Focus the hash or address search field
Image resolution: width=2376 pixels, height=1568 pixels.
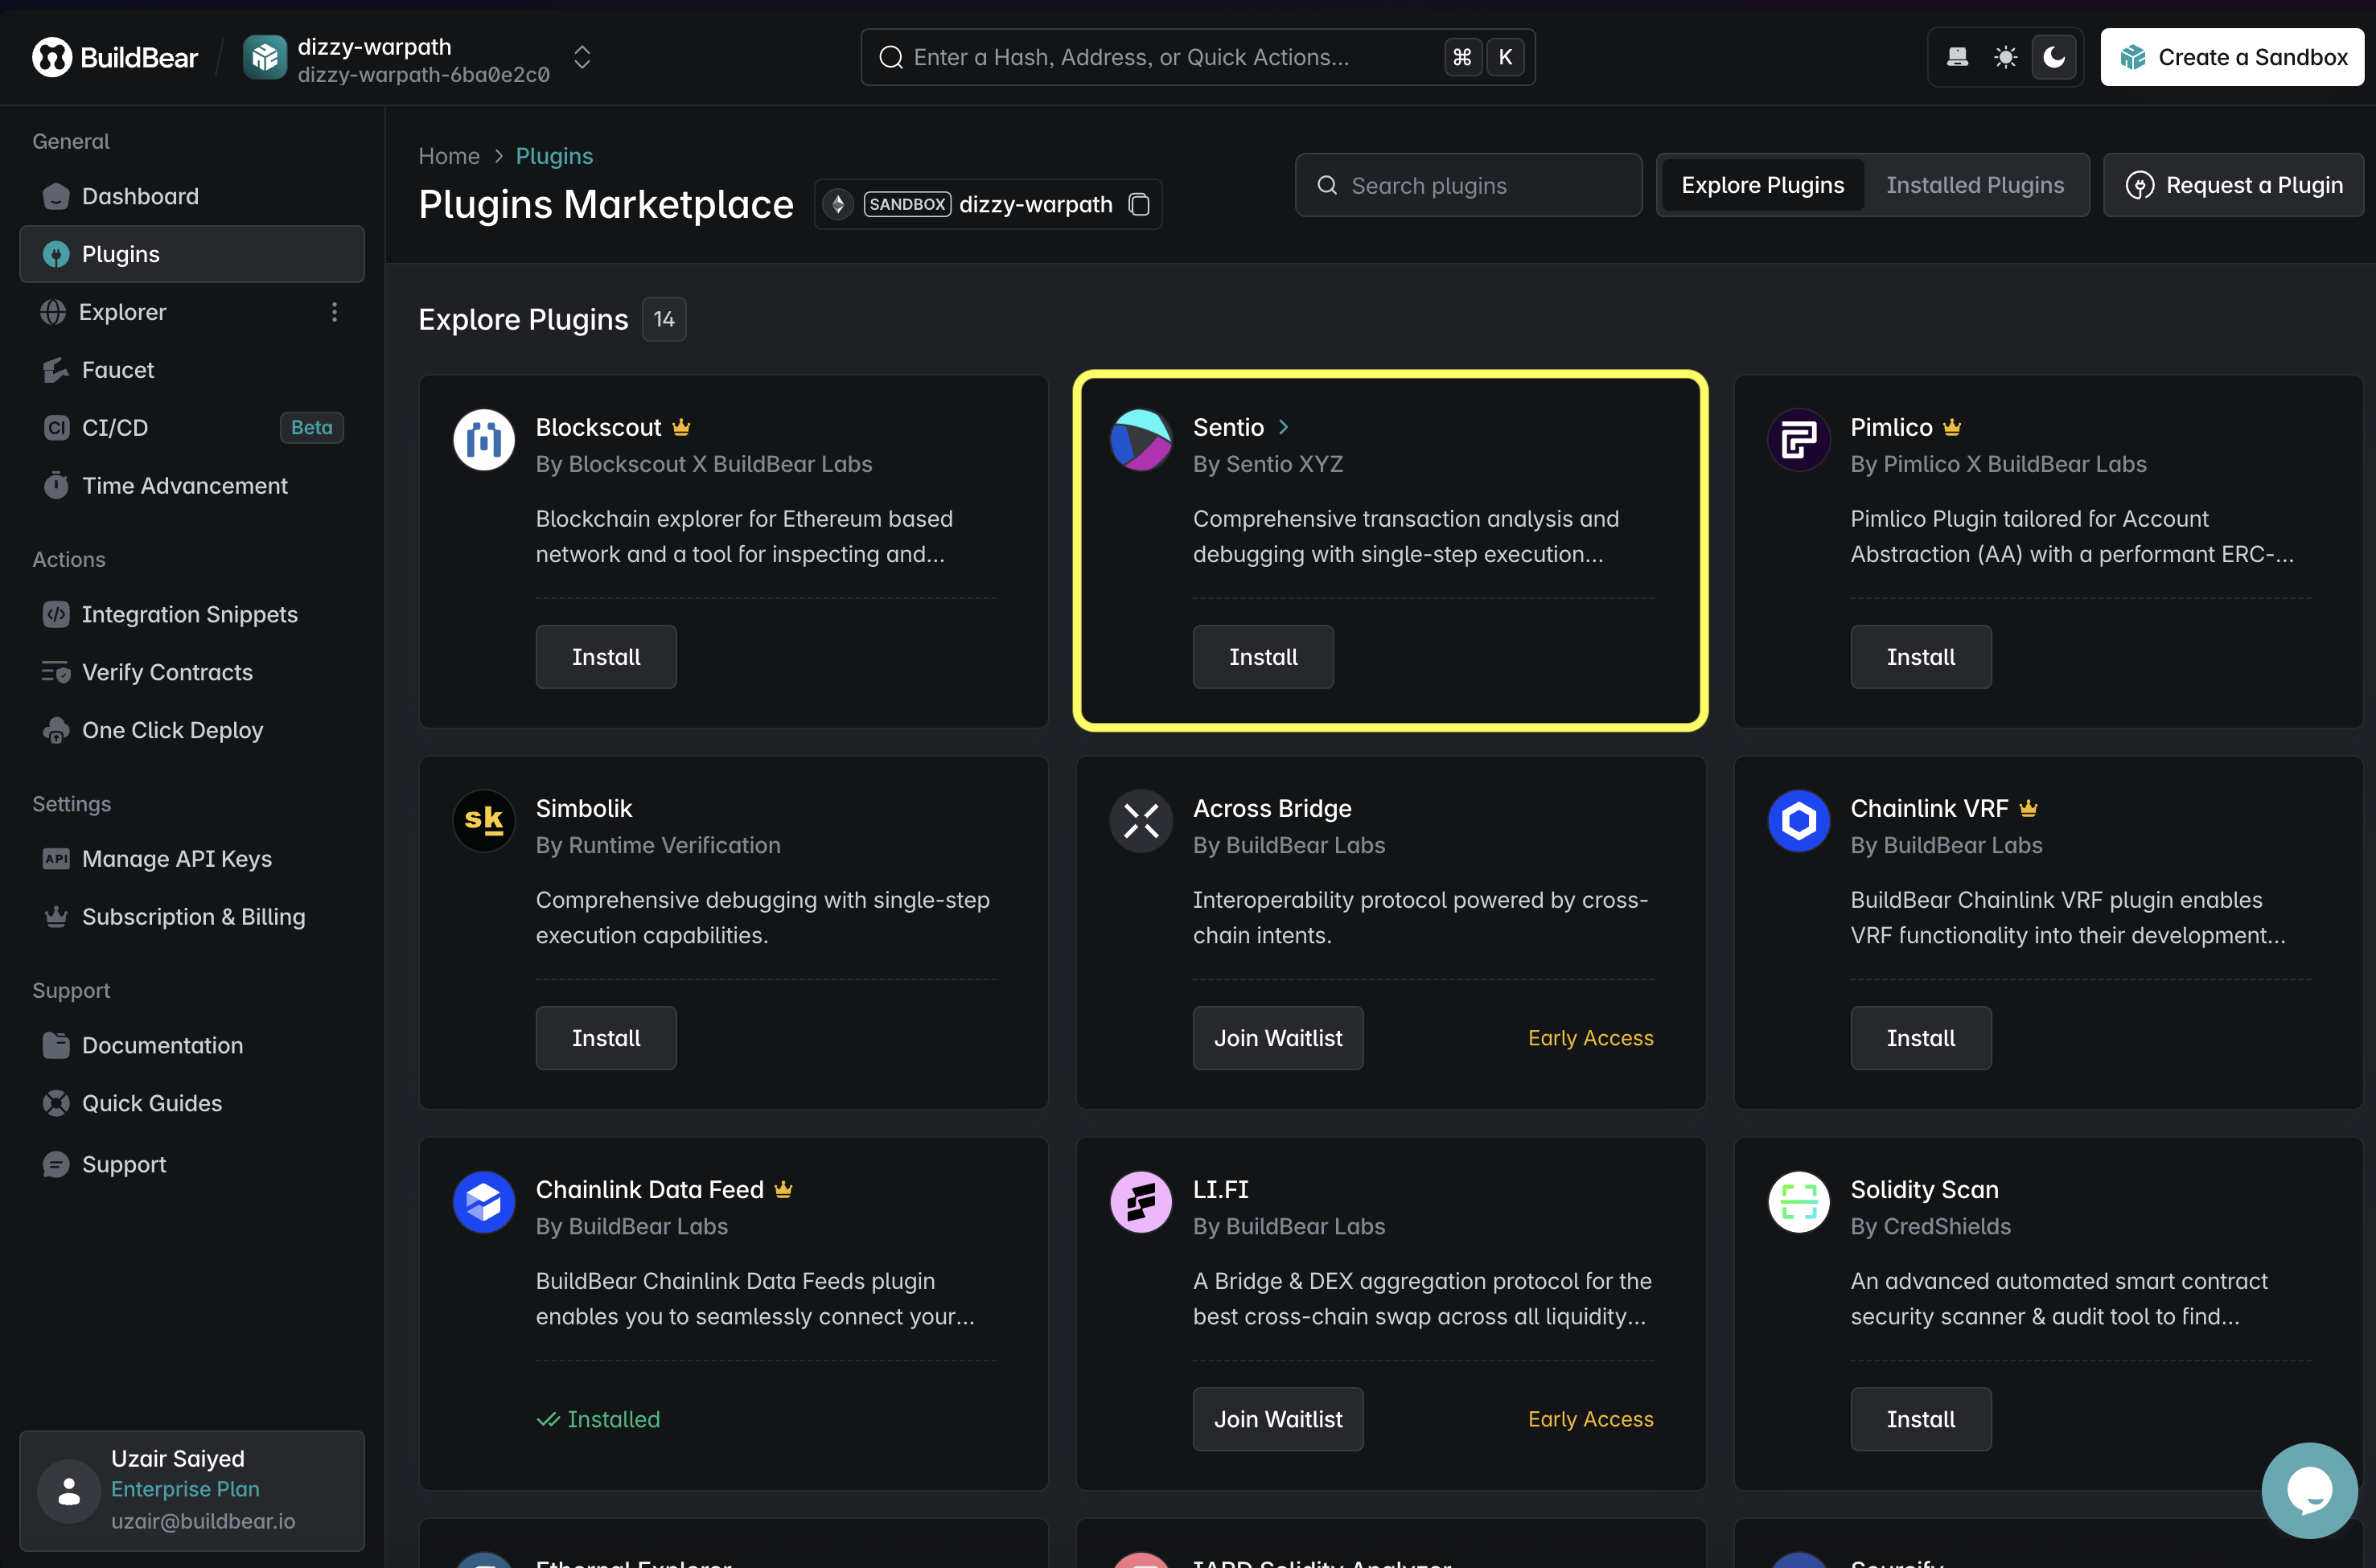coord(1197,57)
